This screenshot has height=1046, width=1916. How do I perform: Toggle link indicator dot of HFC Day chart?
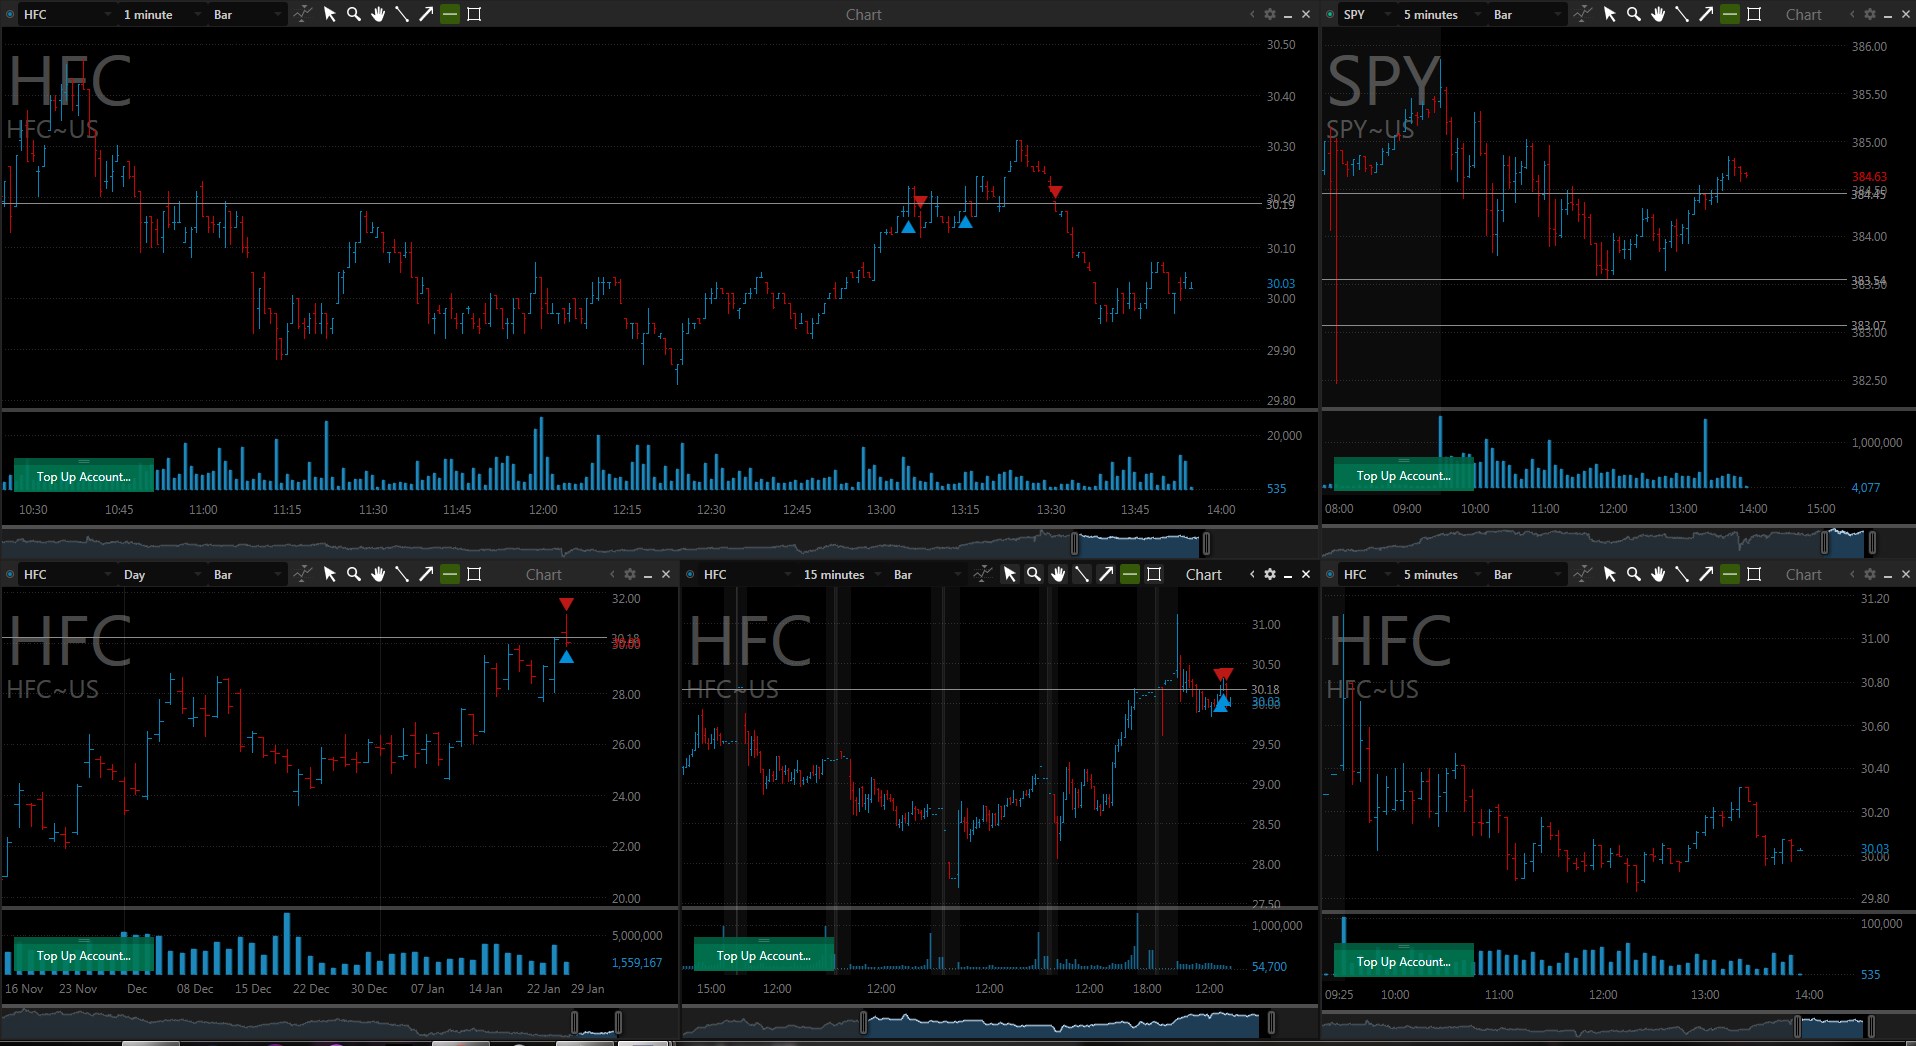click(x=10, y=574)
